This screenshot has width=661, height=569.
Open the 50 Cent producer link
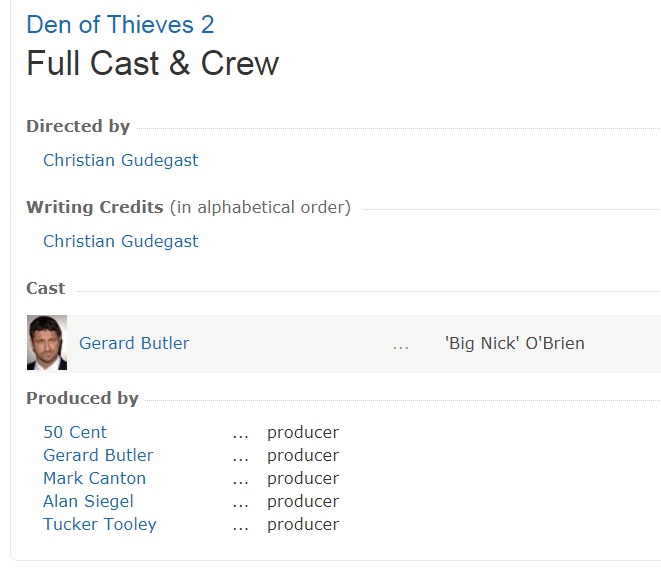point(75,432)
